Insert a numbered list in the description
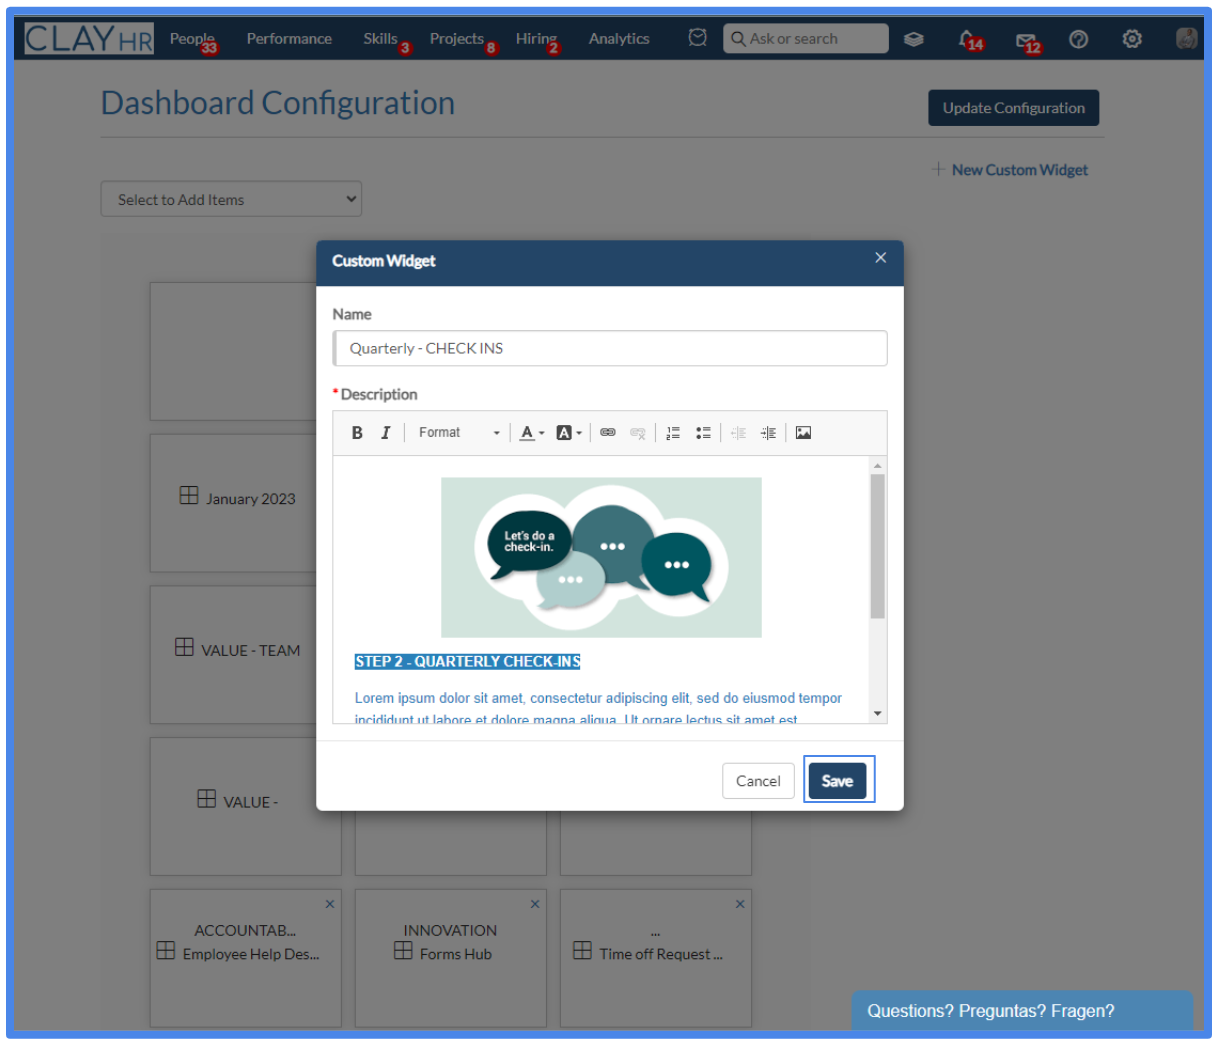Viewport: 1218px width, 1045px height. (x=672, y=432)
